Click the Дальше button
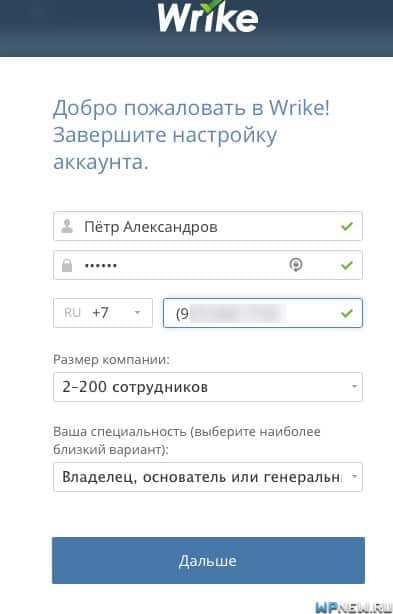The width and height of the screenshot is (393, 614). click(208, 560)
